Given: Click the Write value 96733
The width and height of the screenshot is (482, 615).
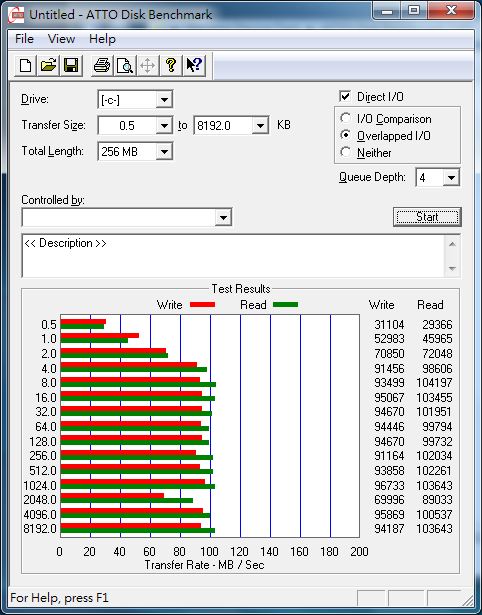Looking at the screenshot, I should pyautogui.click(x=389, y=485).
